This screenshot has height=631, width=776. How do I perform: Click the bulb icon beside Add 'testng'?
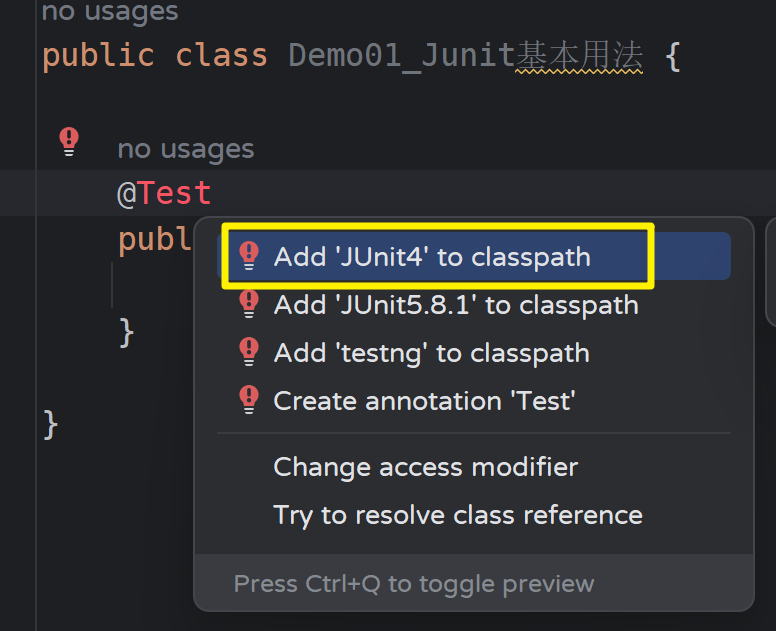(249, 353)
